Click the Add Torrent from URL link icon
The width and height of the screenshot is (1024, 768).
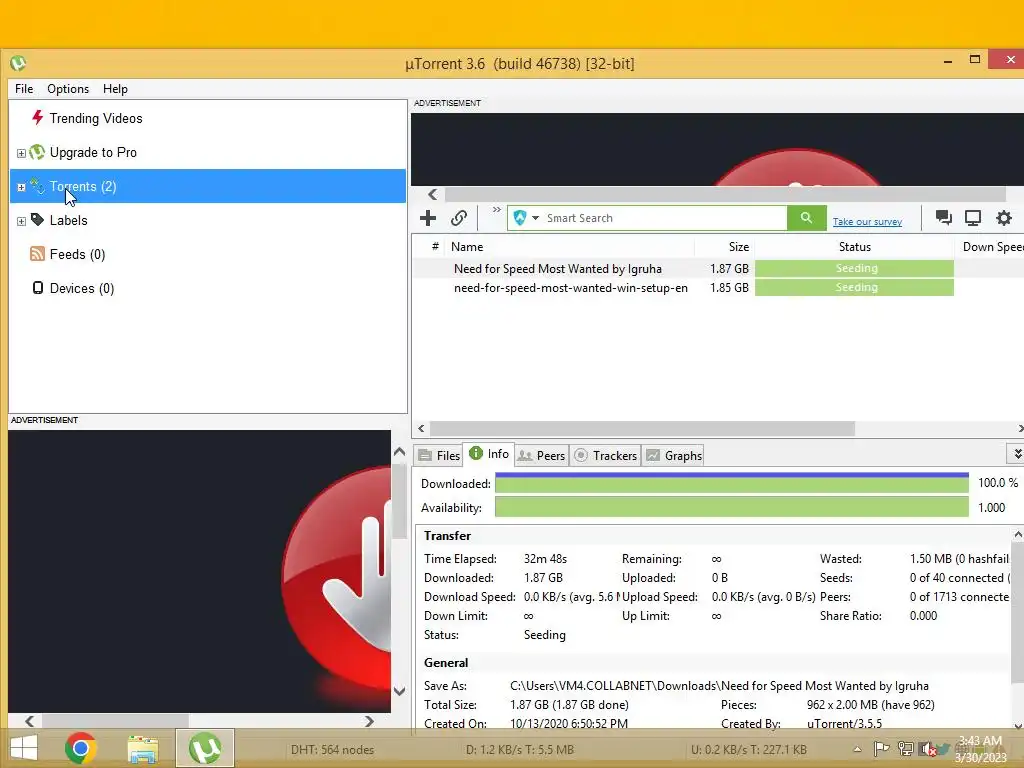point(459,218)
